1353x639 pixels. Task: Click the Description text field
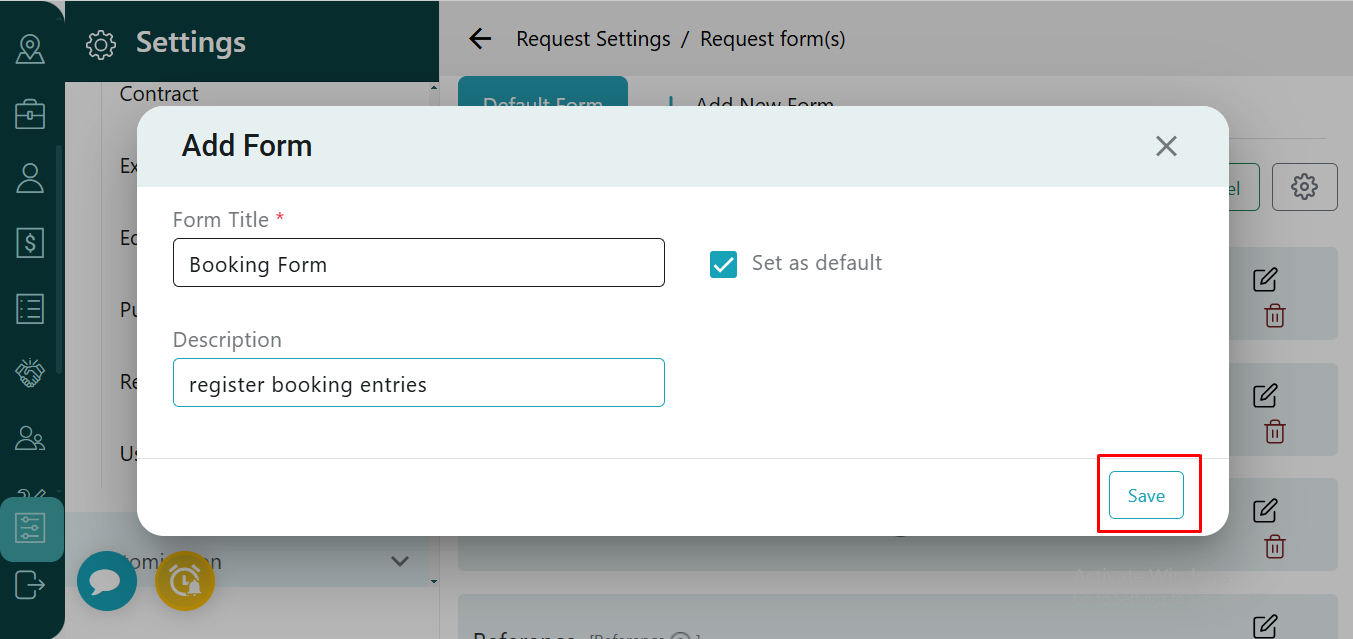pos(418,384)
